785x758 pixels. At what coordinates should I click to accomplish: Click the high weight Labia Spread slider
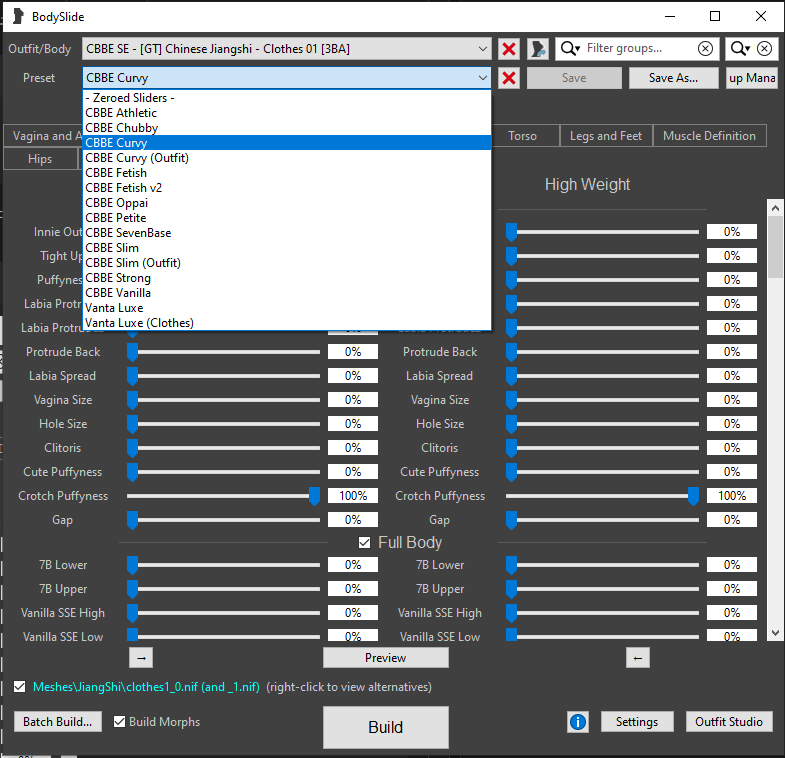point(602,376)
